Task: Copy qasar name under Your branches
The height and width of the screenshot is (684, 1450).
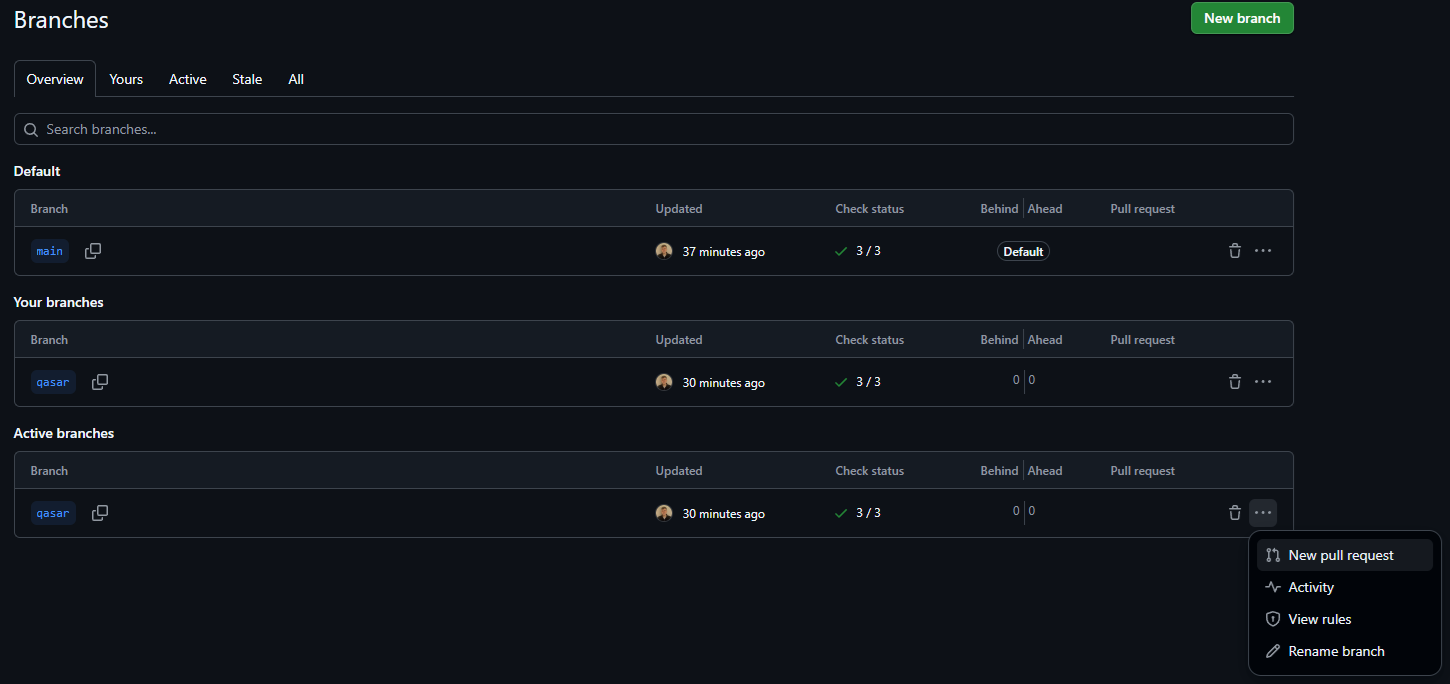Action: 100,382
